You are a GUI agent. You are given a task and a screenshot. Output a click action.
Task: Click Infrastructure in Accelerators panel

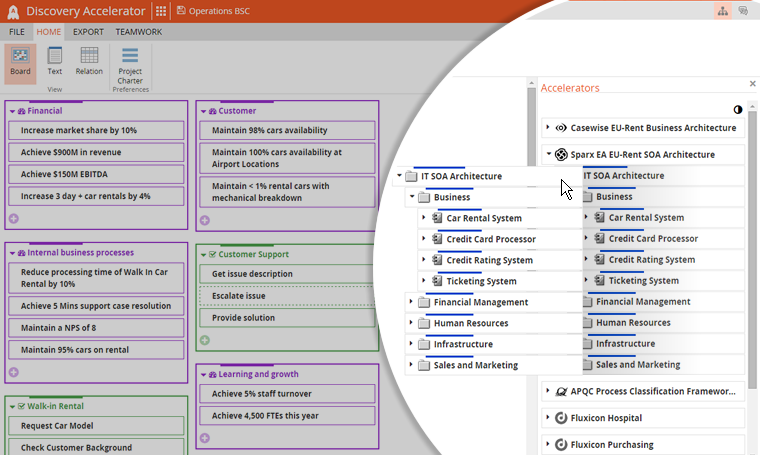point(625,344)
